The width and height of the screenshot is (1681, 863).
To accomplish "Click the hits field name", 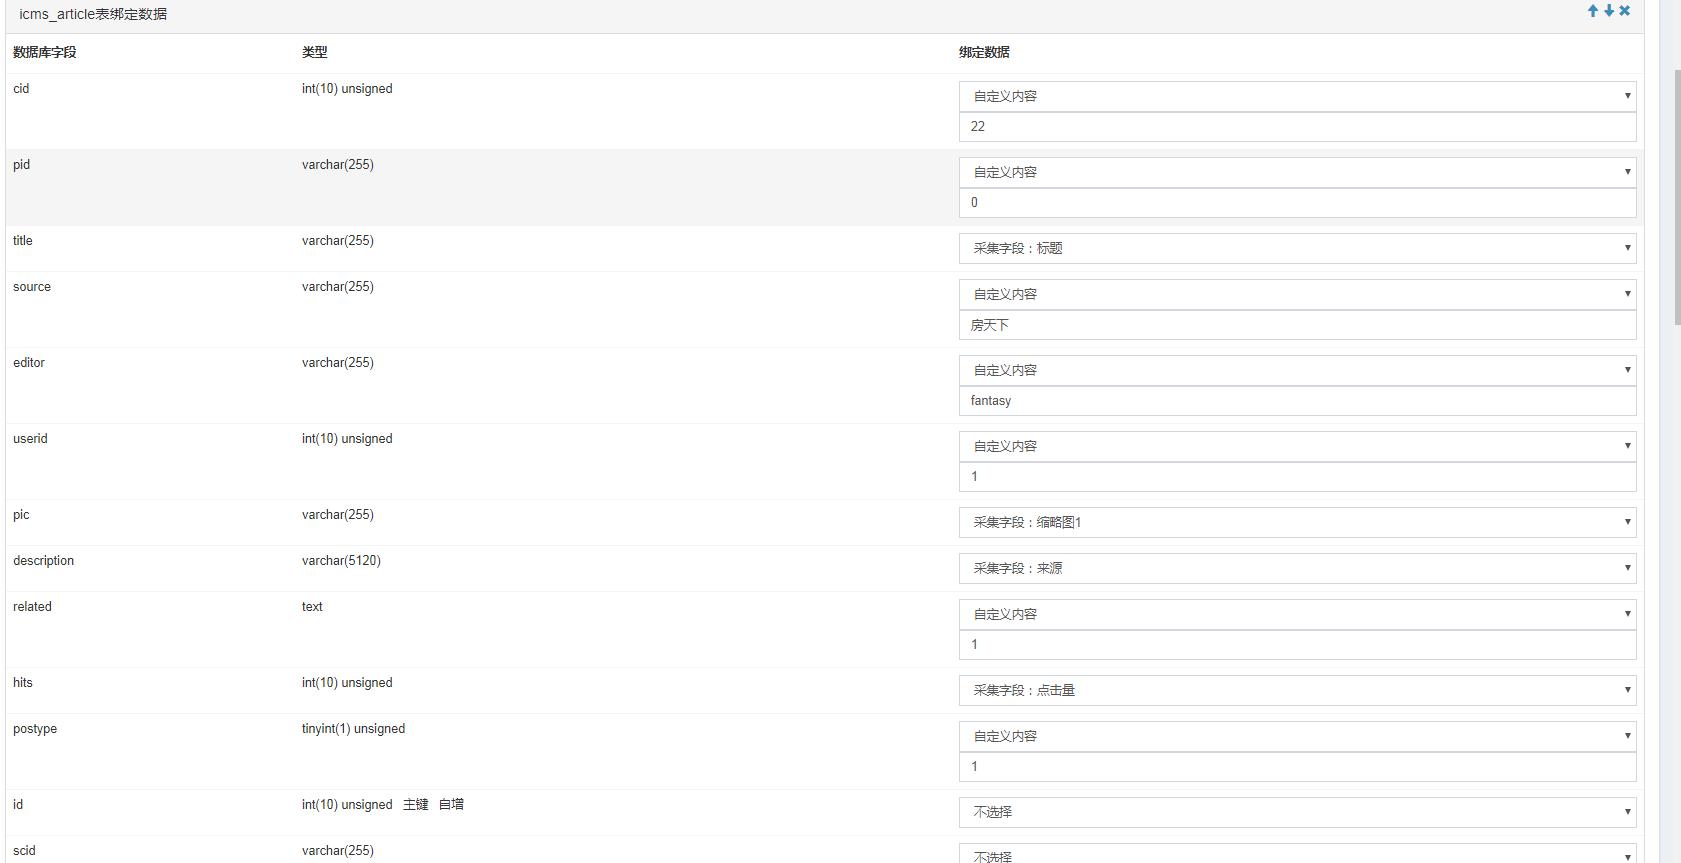I will [23, 683].
